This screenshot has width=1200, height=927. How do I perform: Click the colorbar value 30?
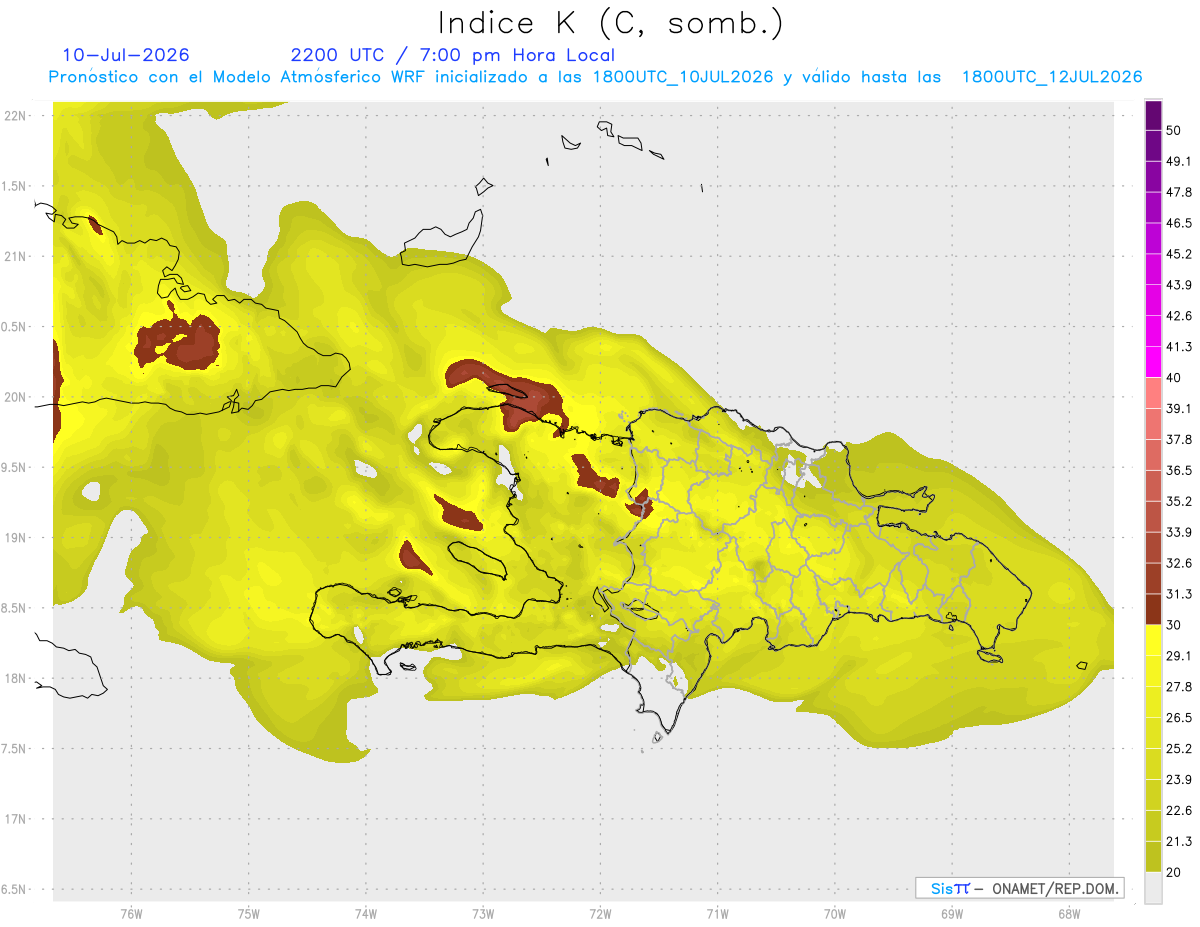(1175, 625)
